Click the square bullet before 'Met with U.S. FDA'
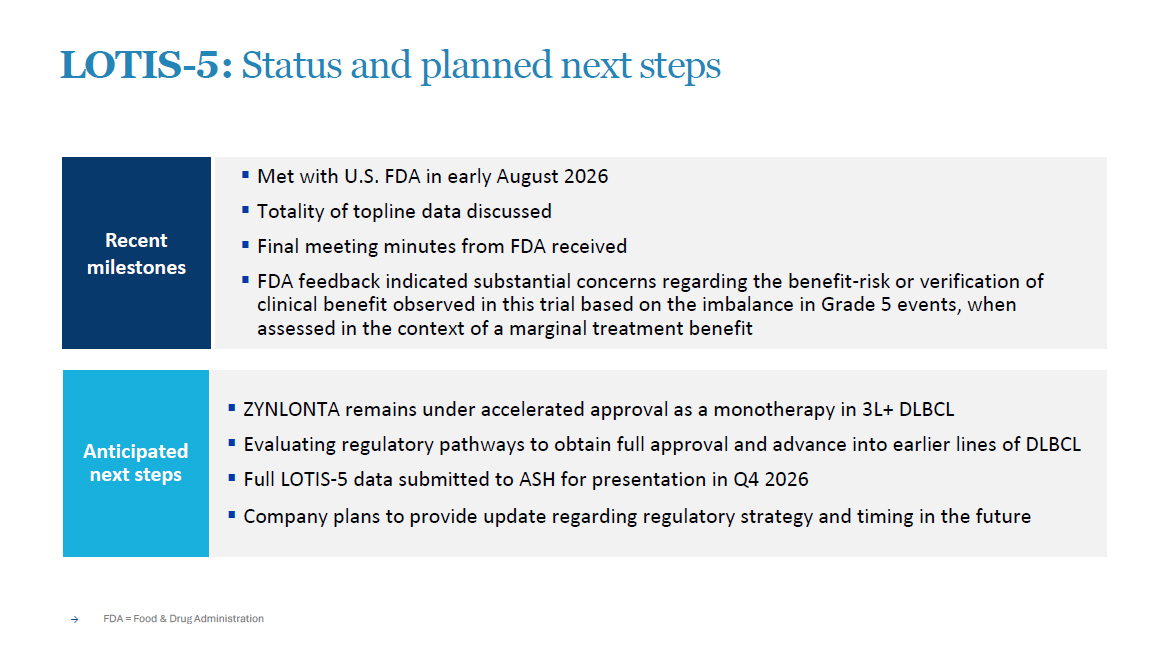This screenshot has width=1170, height=657. (x=245, y=175)
